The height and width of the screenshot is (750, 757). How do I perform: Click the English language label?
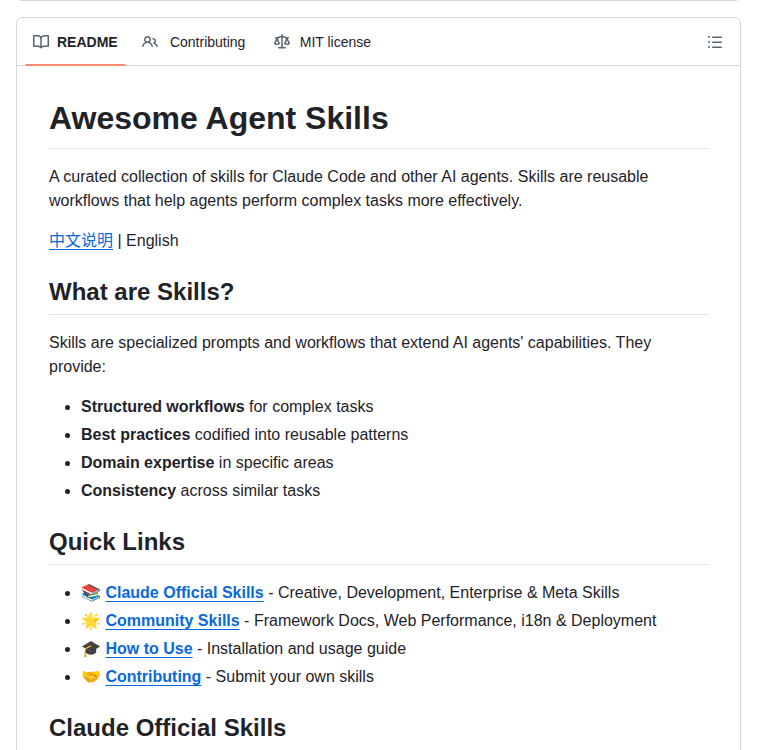pyautogui.click(x=152, y=240)
